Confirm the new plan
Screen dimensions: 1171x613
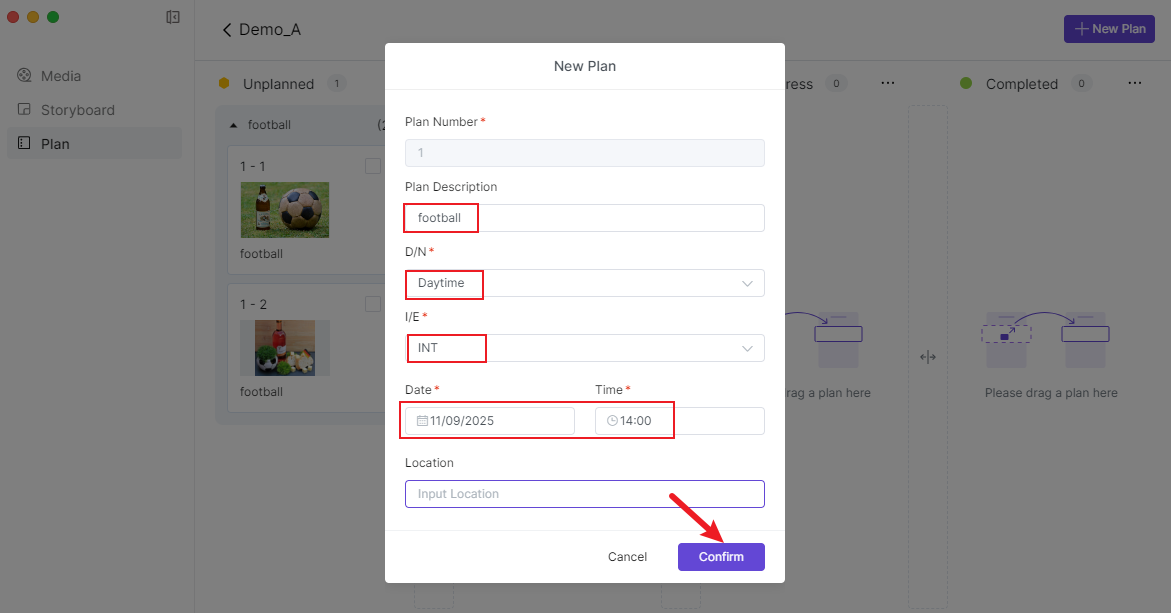[720, 557]
